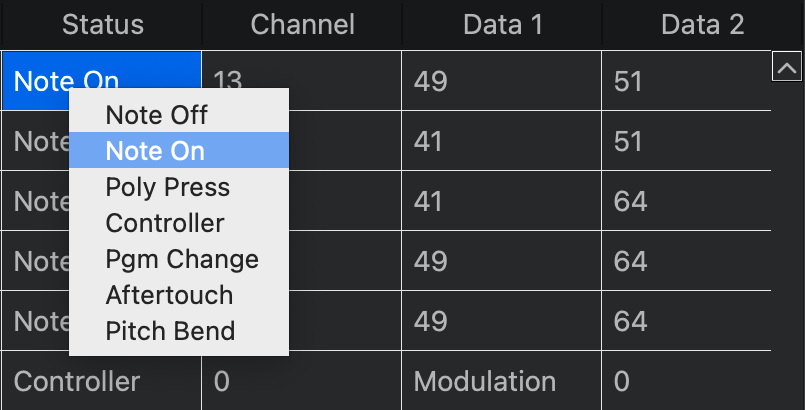Pick Controller from the status popup
The height and width of the screenshot is (410, 805).
pyautogui.click(x=165, y=223)
